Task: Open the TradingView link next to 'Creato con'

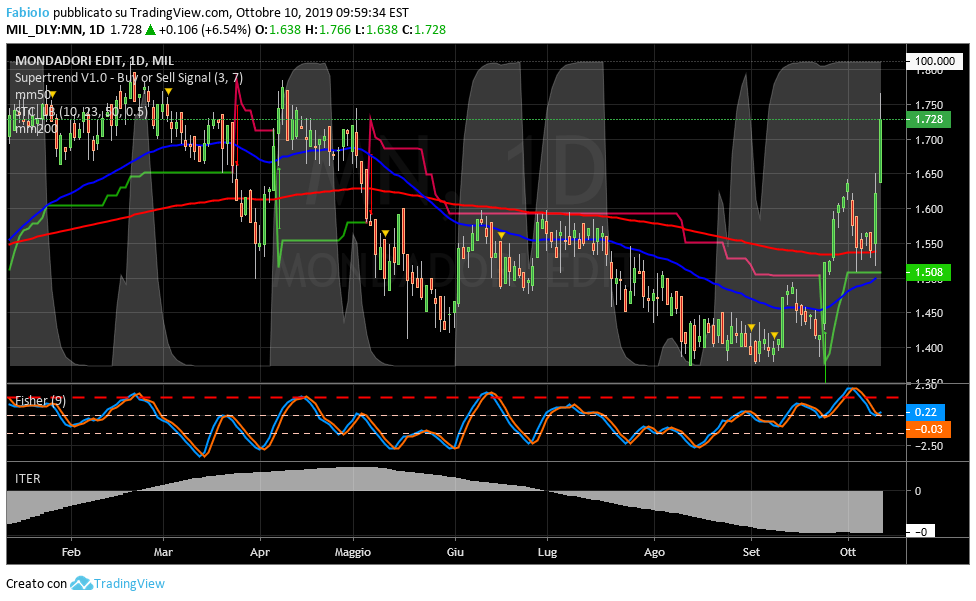Action: click(x=128, y=583)
